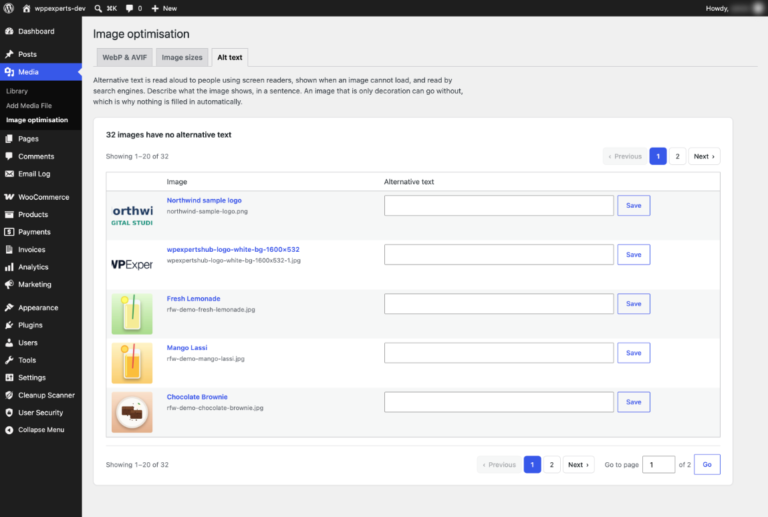Click the Cleanup Scanner icon
Image resolution: width=768 pixels, height=517 pixels.
[9, 395]
